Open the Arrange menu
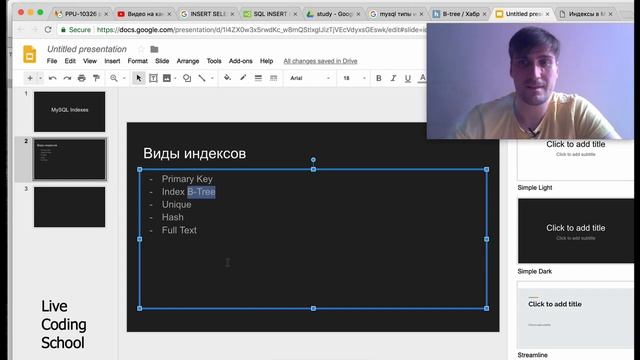The image size is (640, 360). [188, 61]
